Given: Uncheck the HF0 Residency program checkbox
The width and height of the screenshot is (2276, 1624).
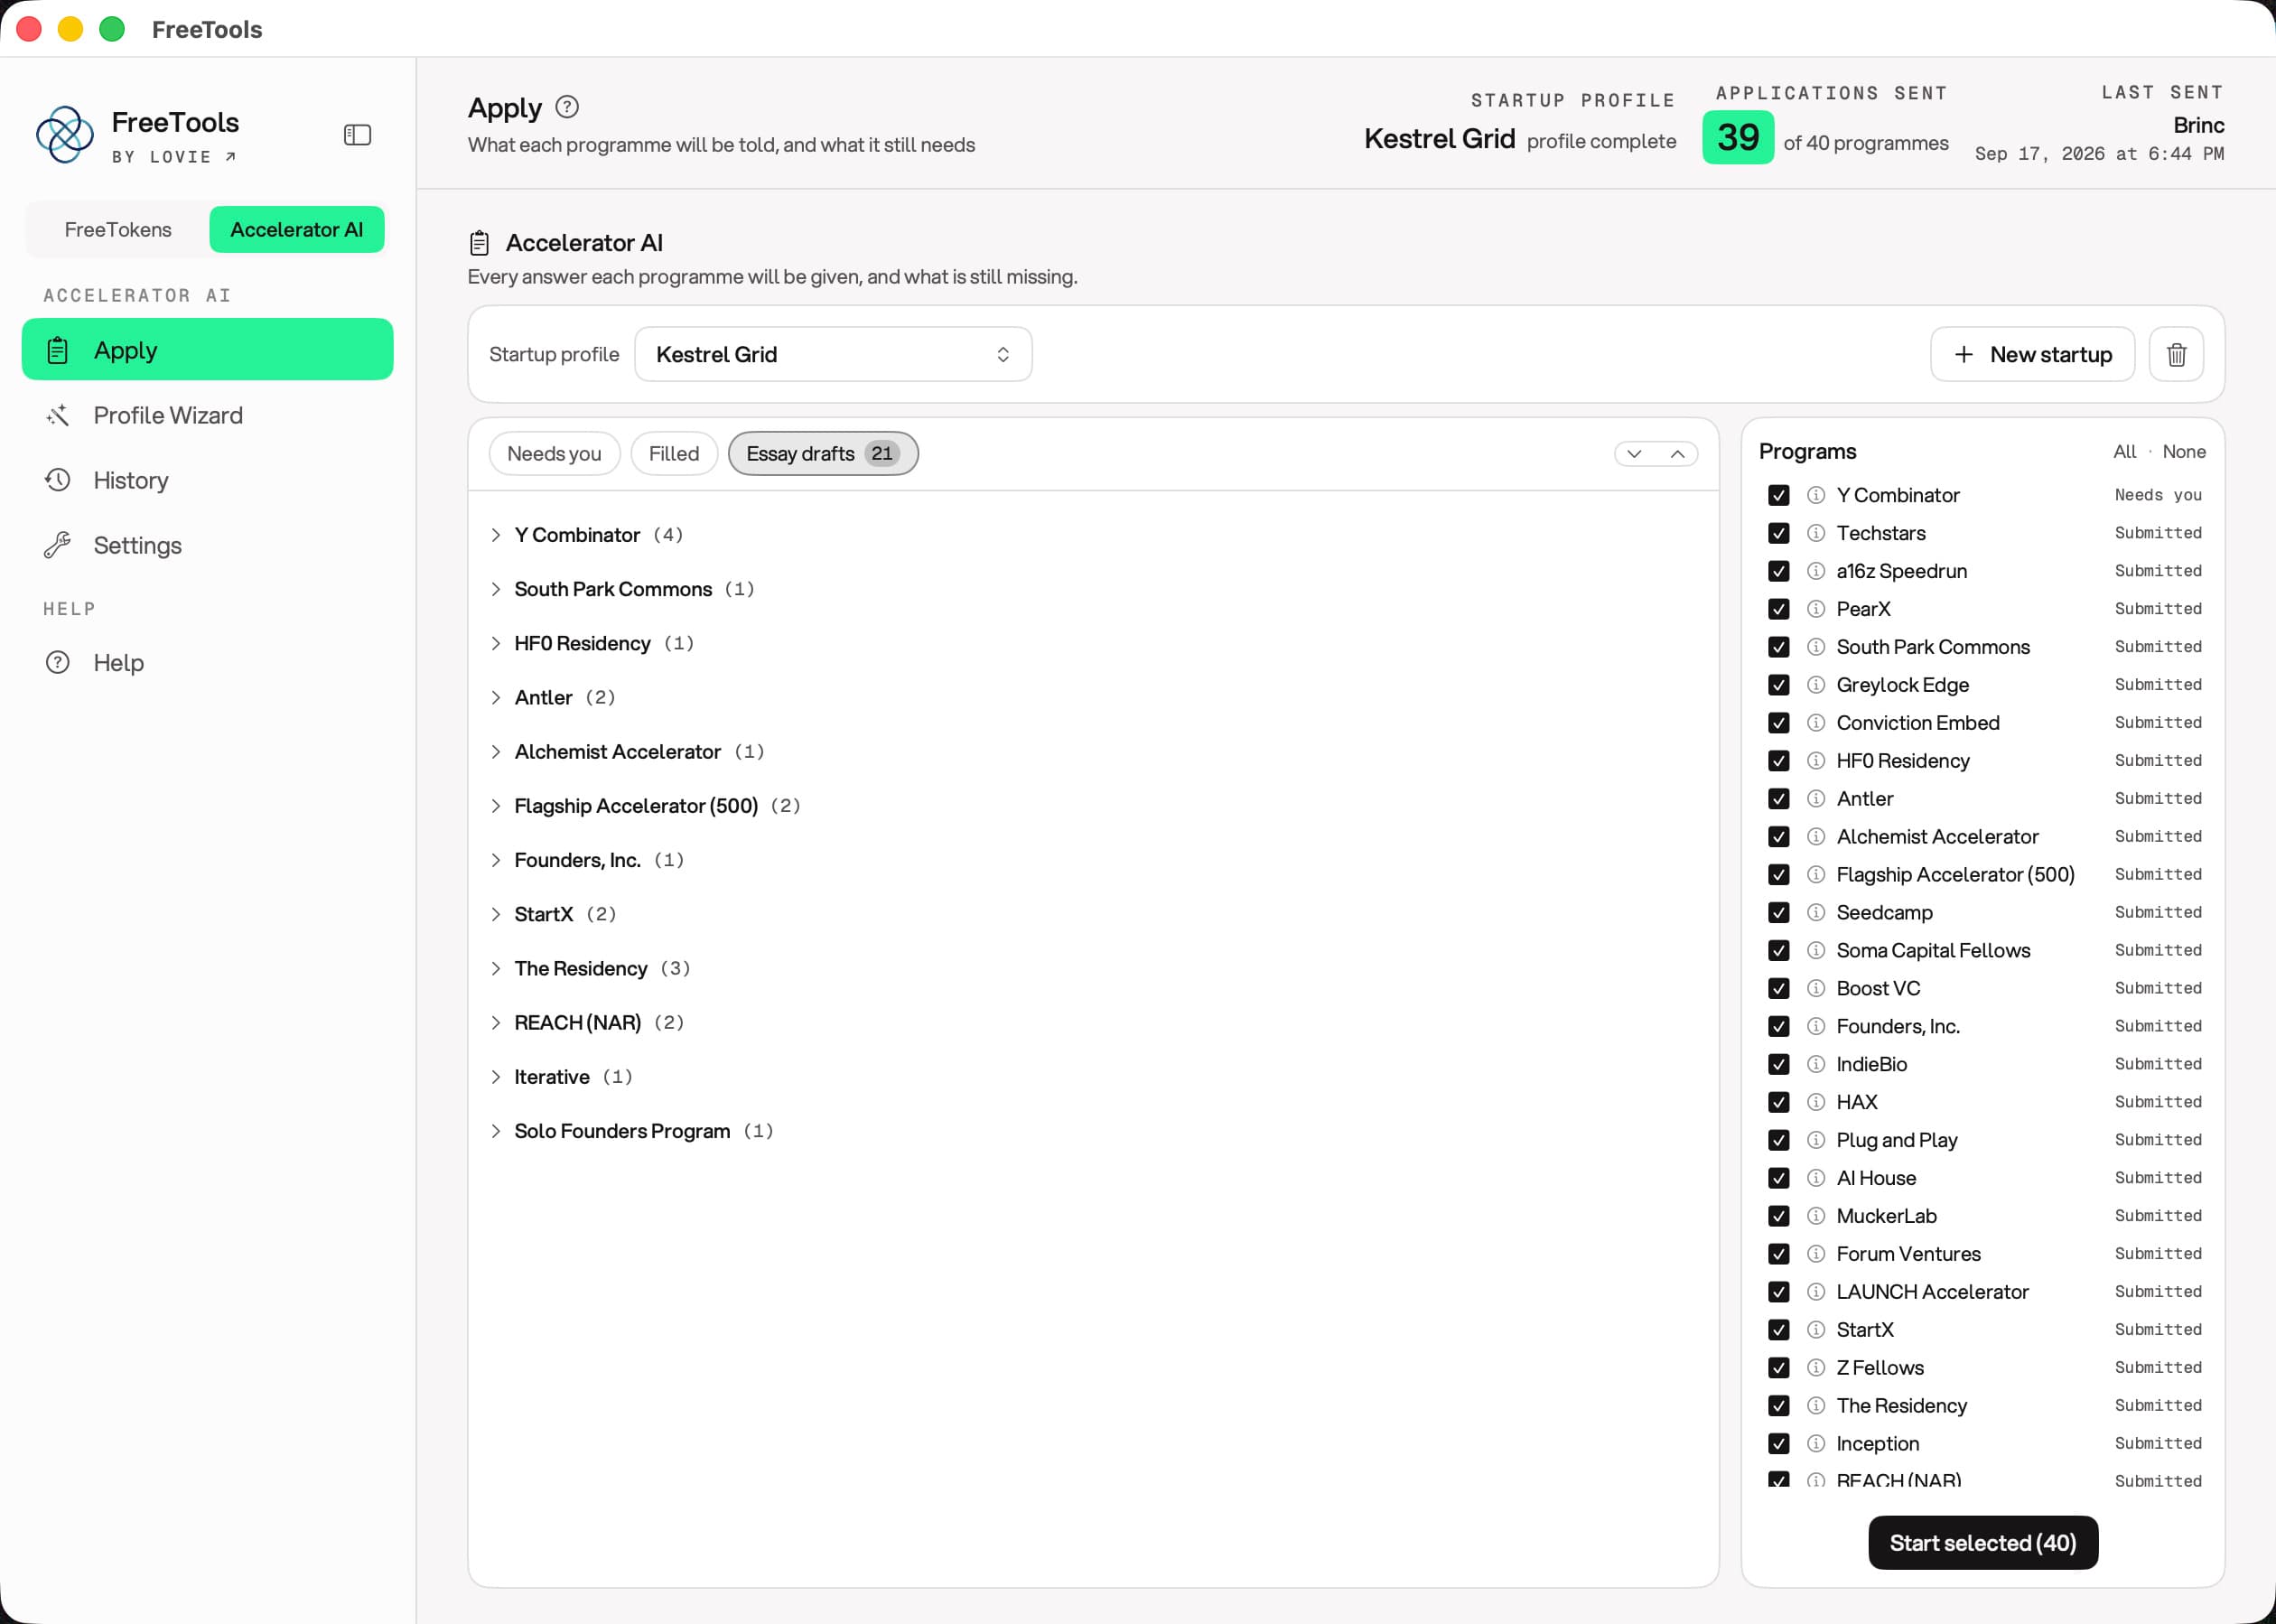Looking at the screenshot, I should pyautogui.click(x=1778, y=761).
